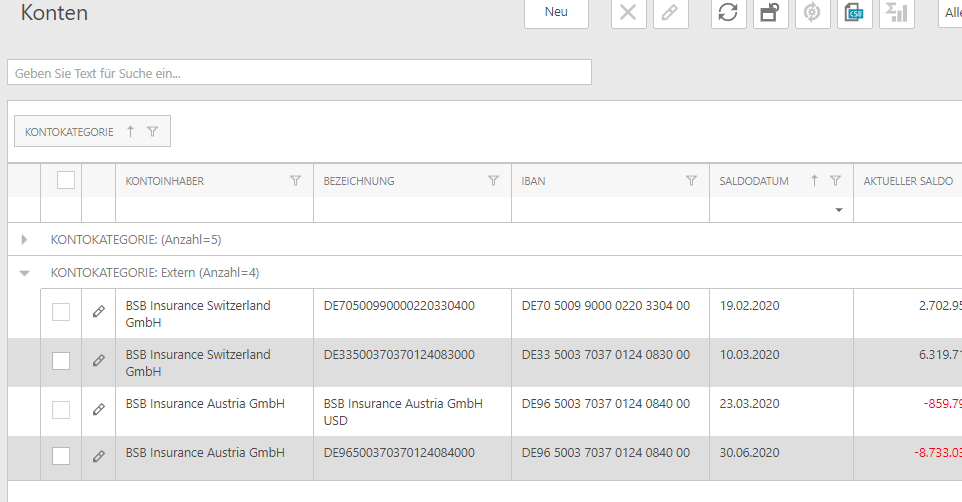
Task: Click the lock icon in toolbar
Action: 771,12
